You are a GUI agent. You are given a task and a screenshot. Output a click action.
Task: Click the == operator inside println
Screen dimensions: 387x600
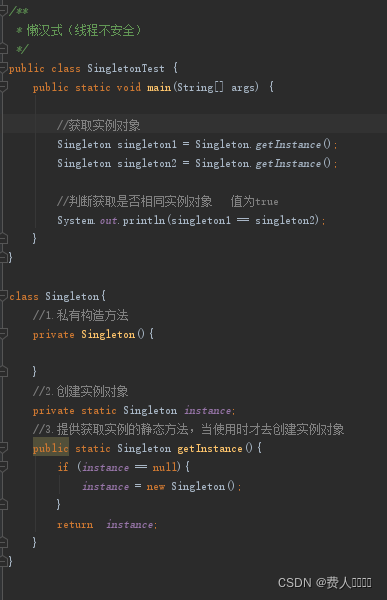(x=243, y=220)
